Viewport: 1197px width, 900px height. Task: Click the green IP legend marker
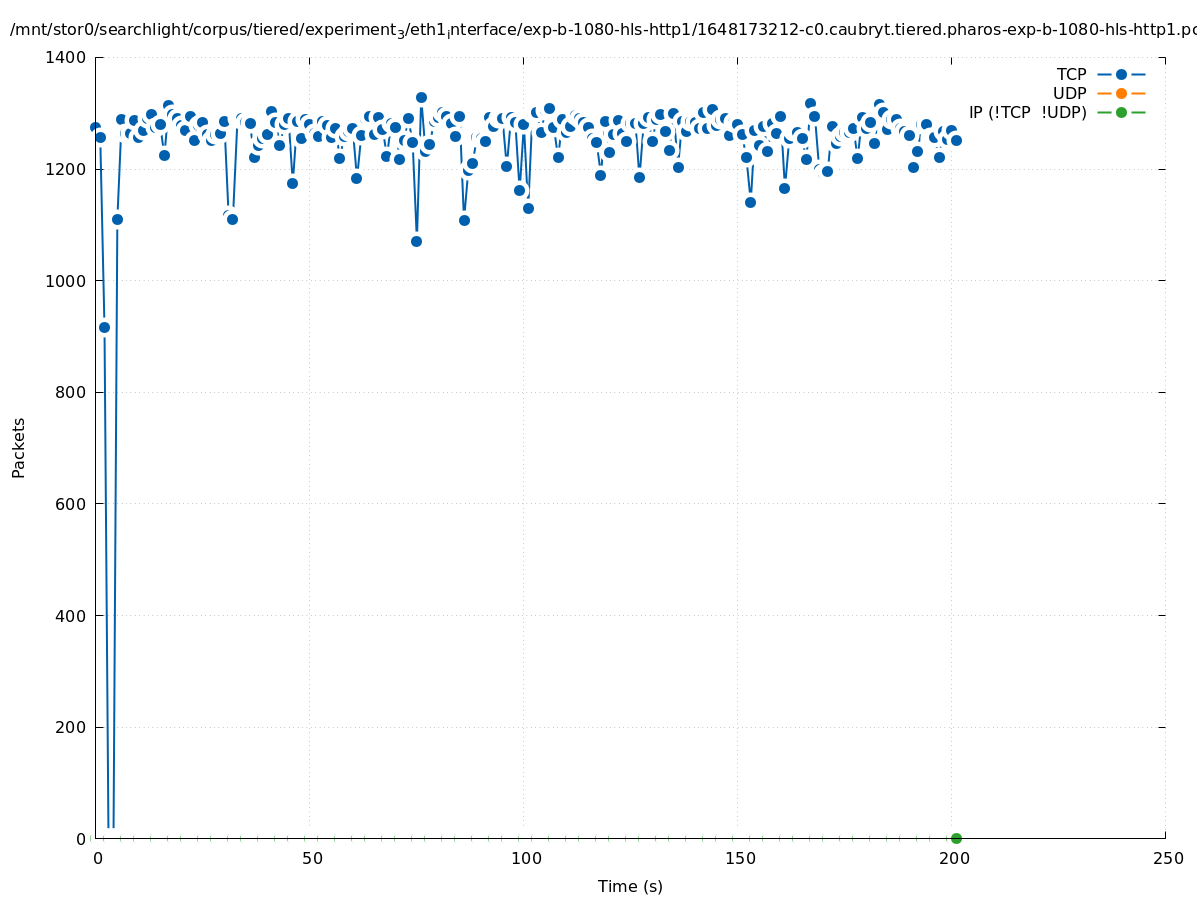tap(1121, 112)
